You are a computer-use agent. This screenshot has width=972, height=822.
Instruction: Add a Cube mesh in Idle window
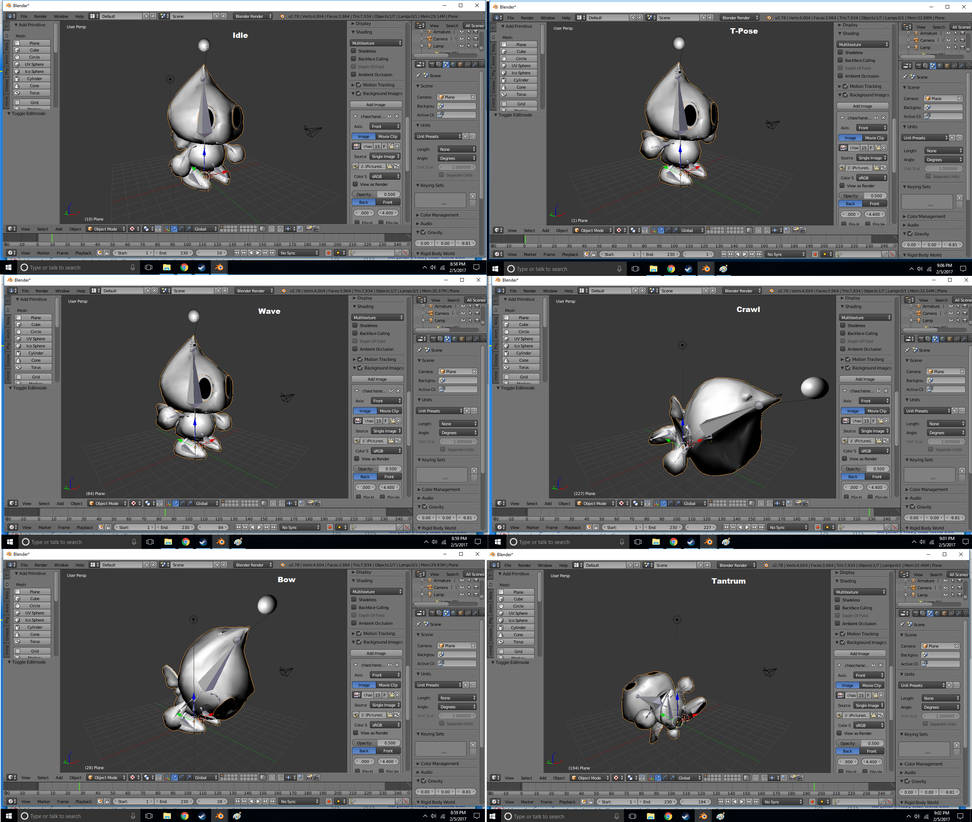34,50
